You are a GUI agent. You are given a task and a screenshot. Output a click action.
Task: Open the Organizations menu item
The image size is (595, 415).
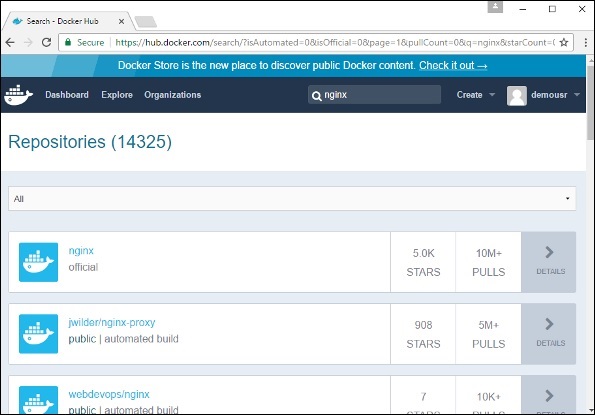click(173, 95)
